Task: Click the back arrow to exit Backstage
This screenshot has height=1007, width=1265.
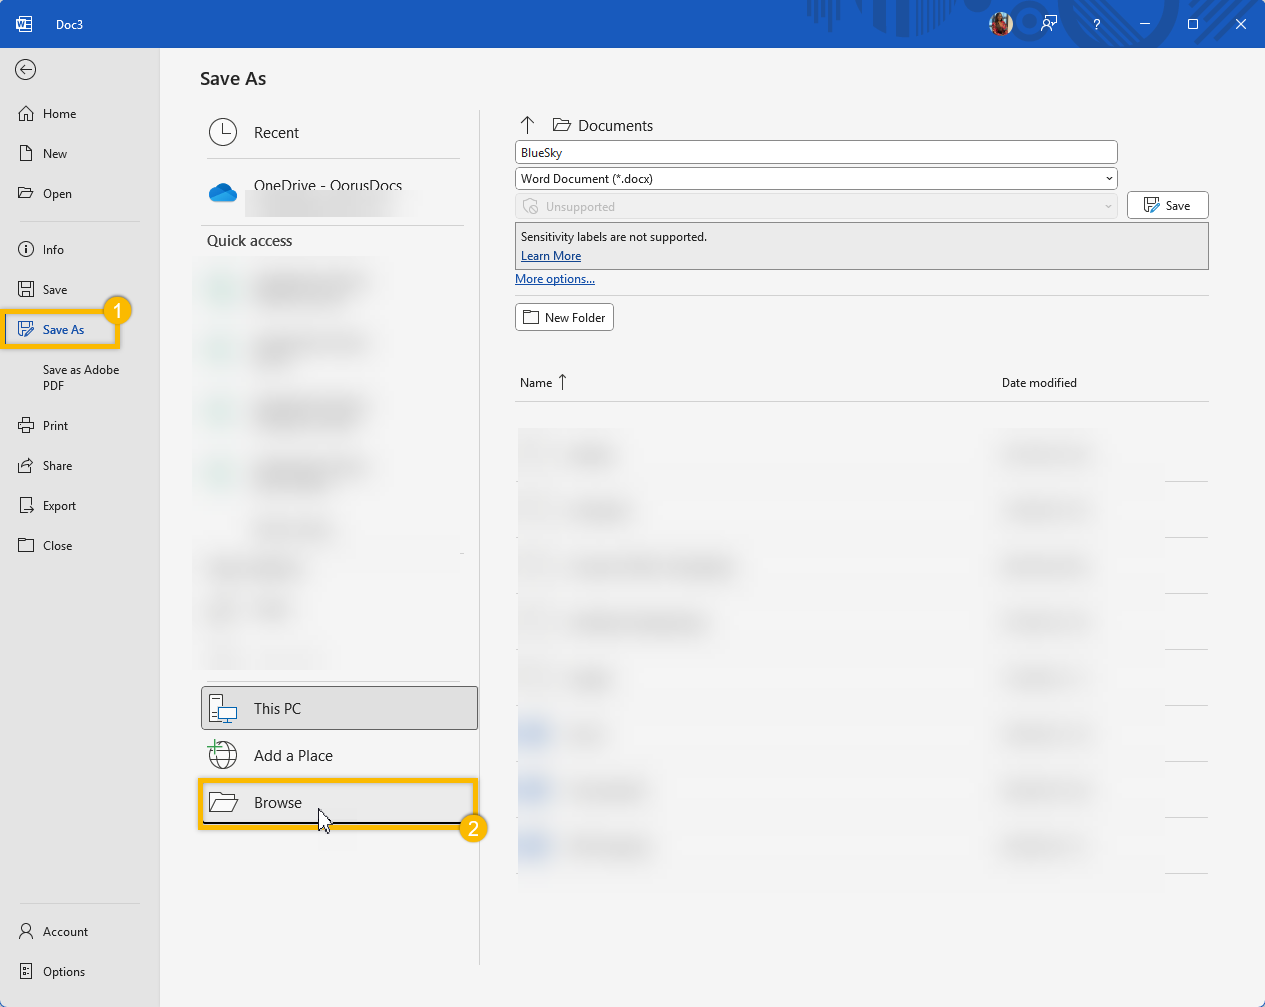Action: (26, 69)
